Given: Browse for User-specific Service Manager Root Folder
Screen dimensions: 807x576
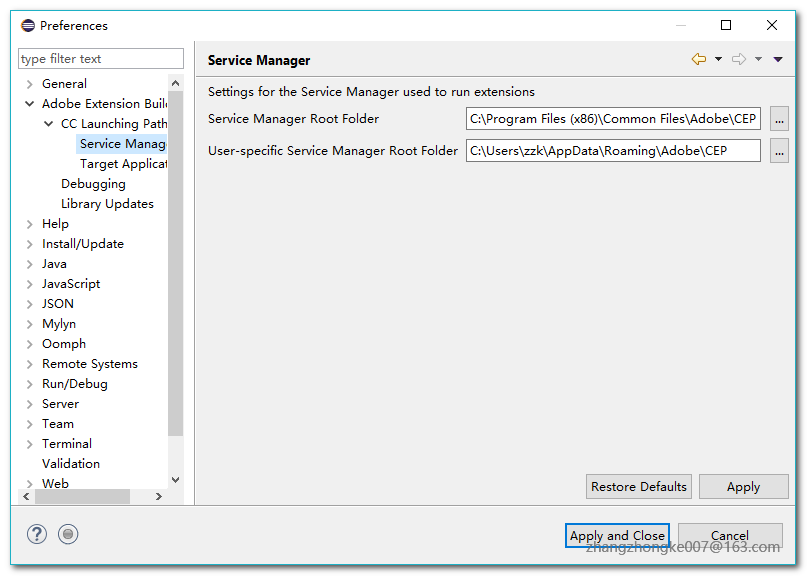Looking at the screenshot, I should [x=779, y=151].
